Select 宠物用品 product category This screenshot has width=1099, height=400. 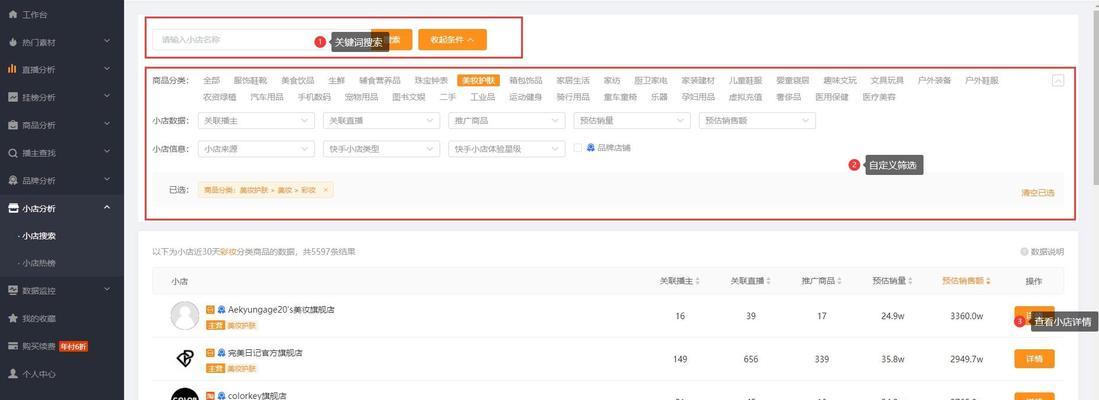(x=361, y=97)
